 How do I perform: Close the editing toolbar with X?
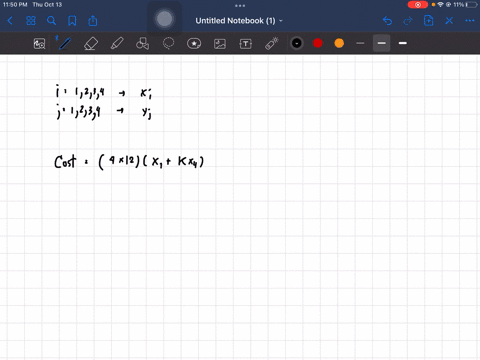449,21
